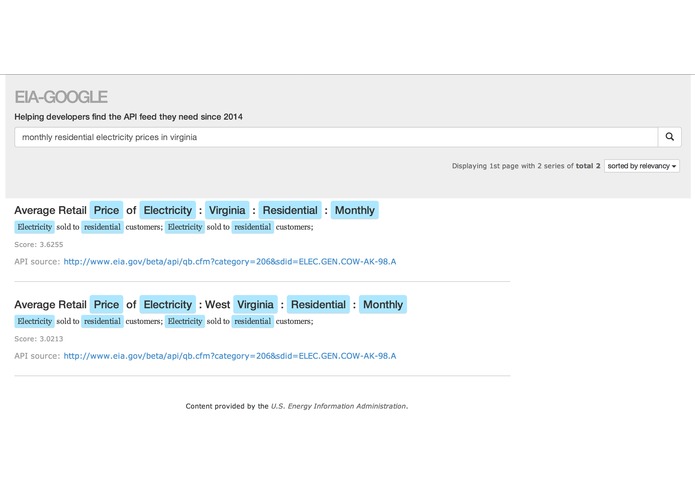
Task: Click 'Price' tag in the West Virginia result title
Action: tap(106, 305)
